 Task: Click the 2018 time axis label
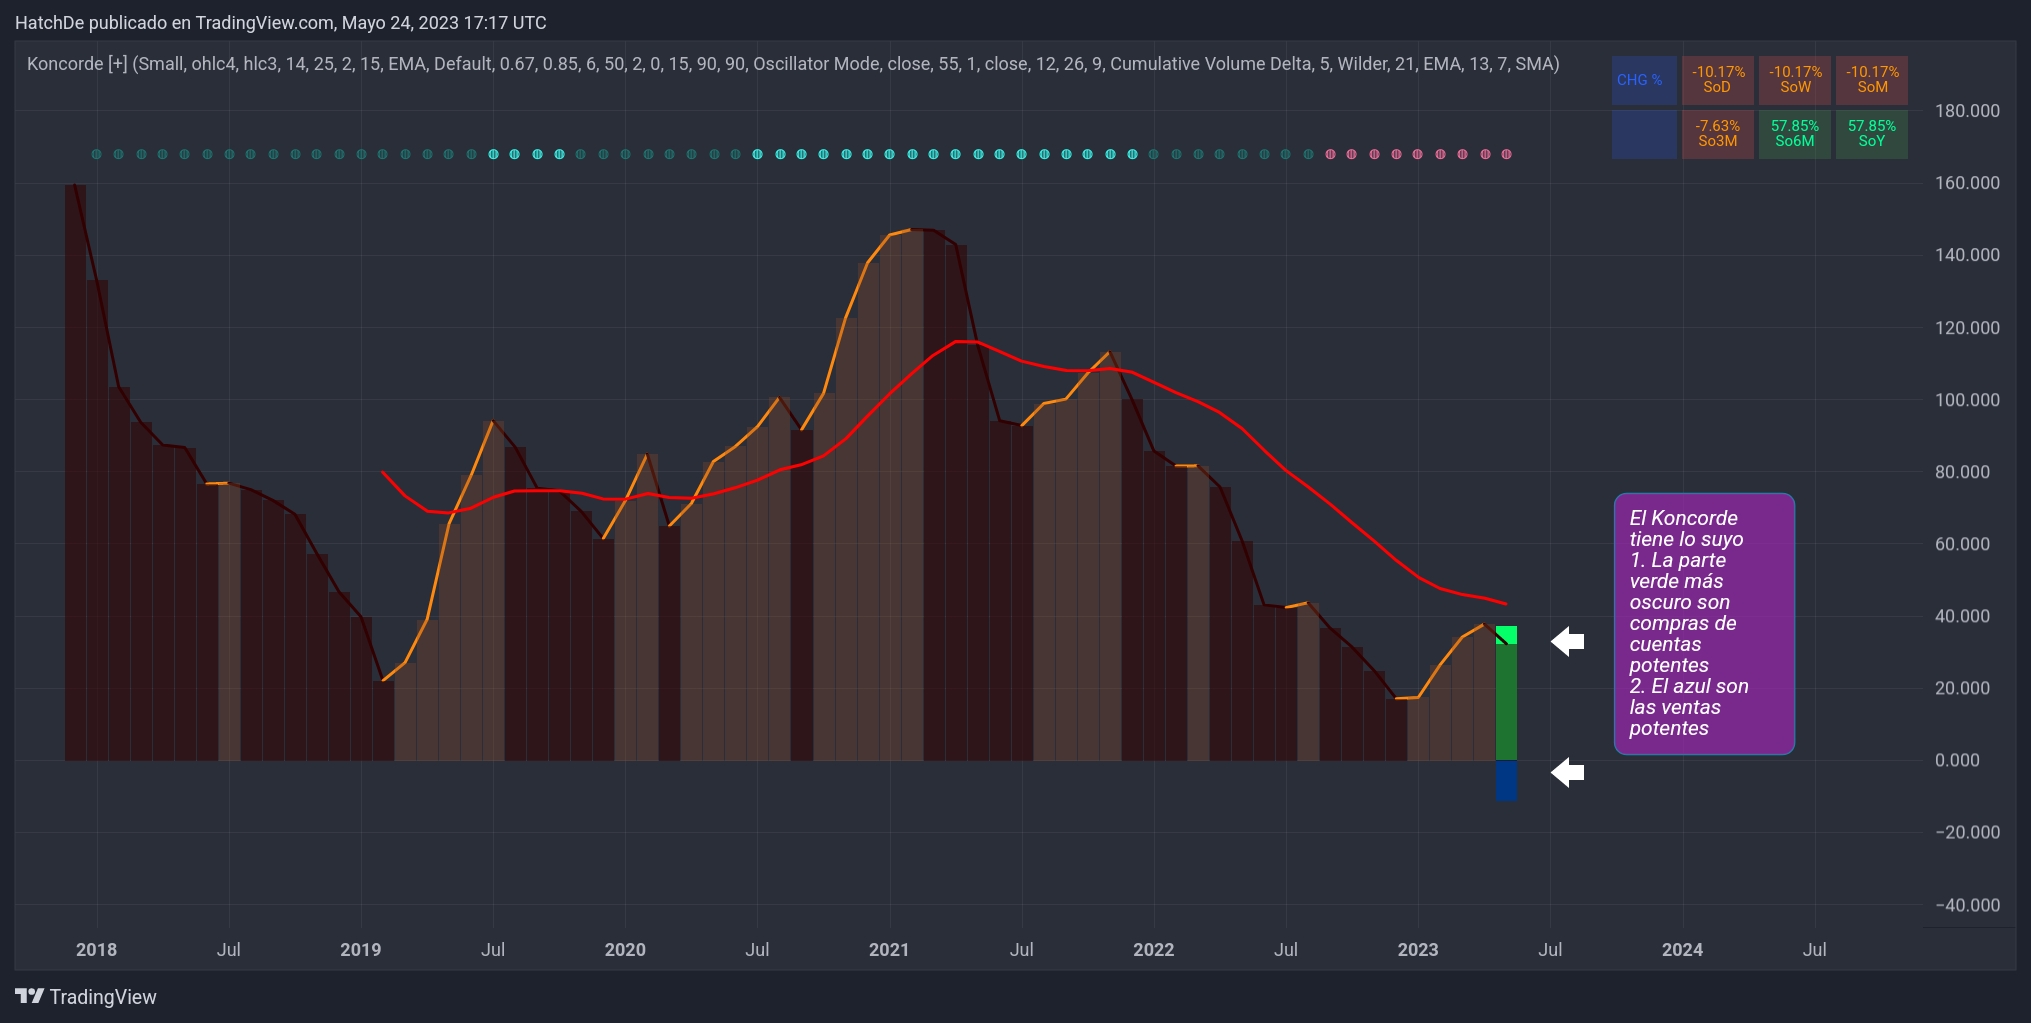pos(96,950)
